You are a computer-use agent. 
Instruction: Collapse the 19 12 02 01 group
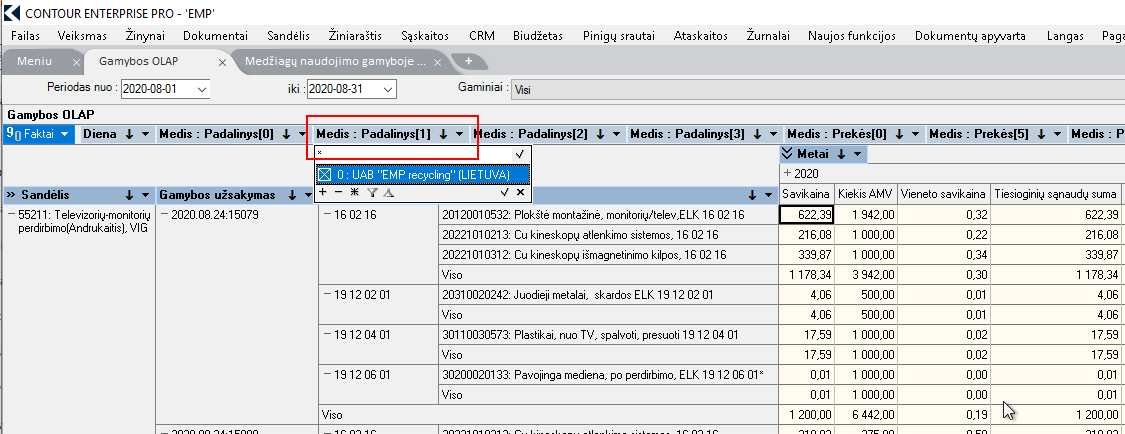pos(326,295)
